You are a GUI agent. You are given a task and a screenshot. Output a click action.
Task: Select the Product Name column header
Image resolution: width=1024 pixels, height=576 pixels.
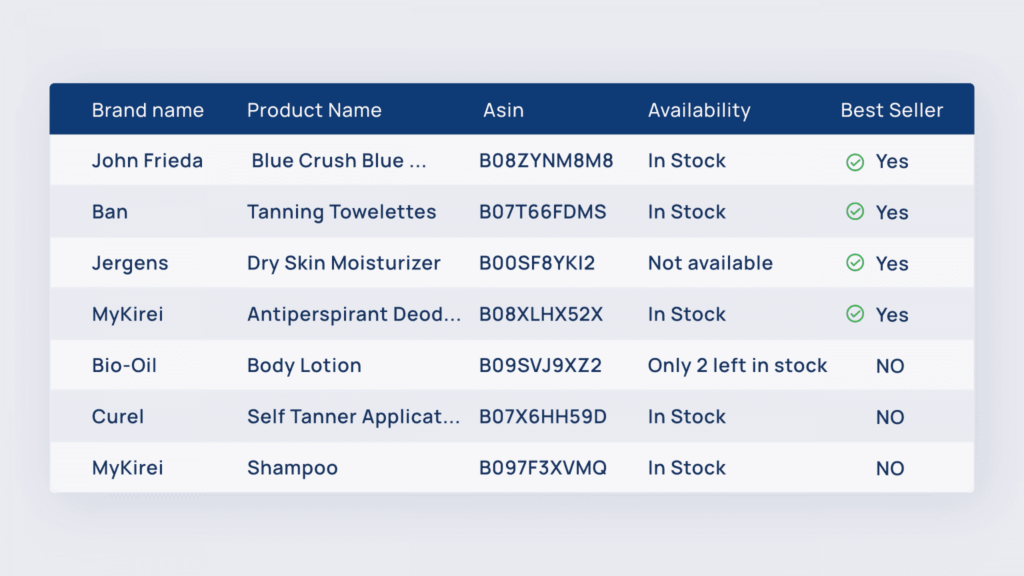click(x=314, y=110)
